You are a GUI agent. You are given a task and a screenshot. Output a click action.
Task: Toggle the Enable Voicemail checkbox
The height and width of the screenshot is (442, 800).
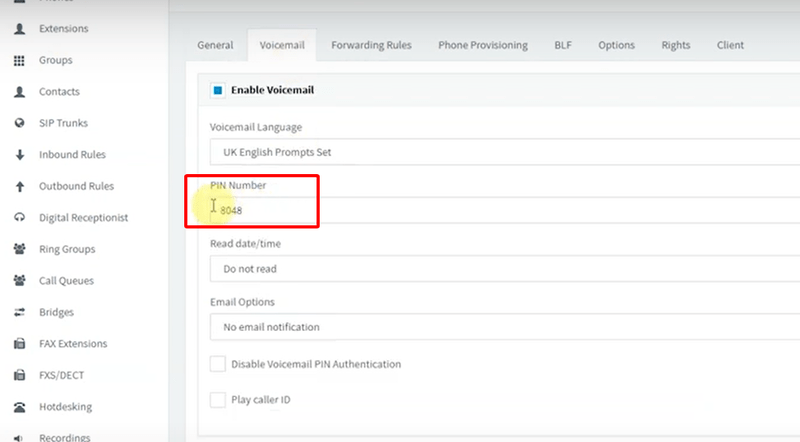pyautogui.click(x=218, y=90)
